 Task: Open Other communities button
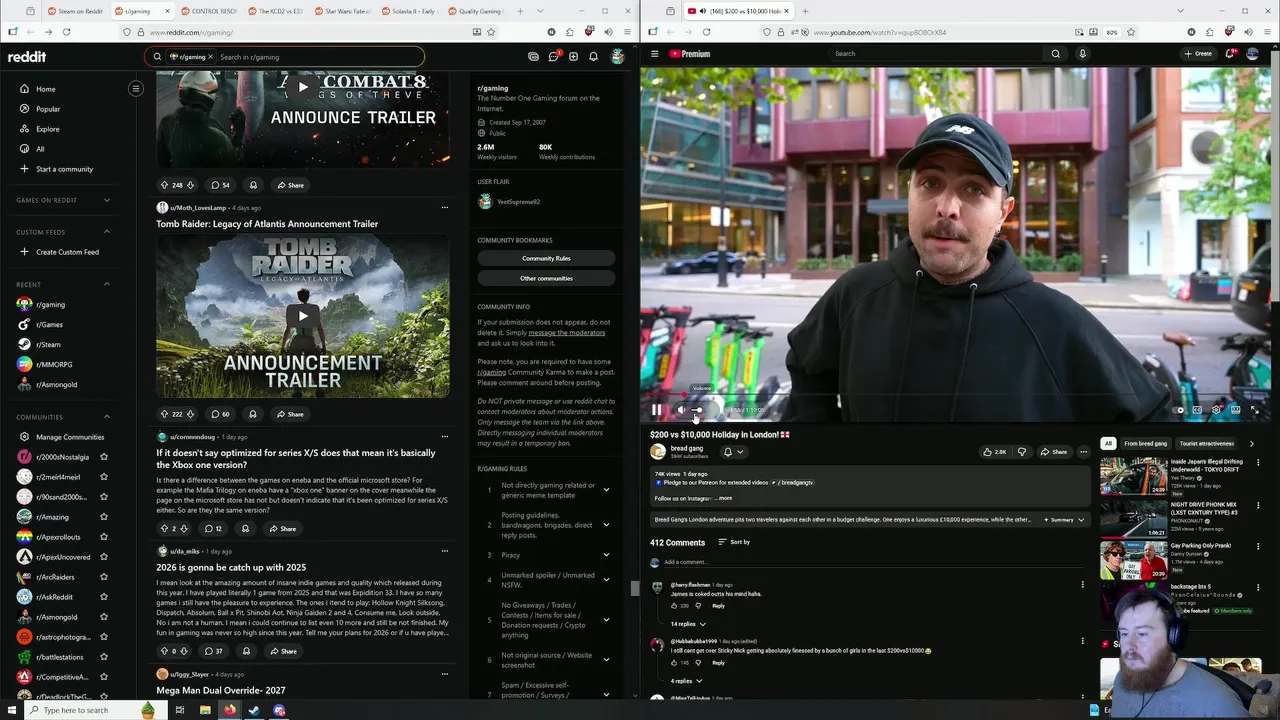point(546,278)
